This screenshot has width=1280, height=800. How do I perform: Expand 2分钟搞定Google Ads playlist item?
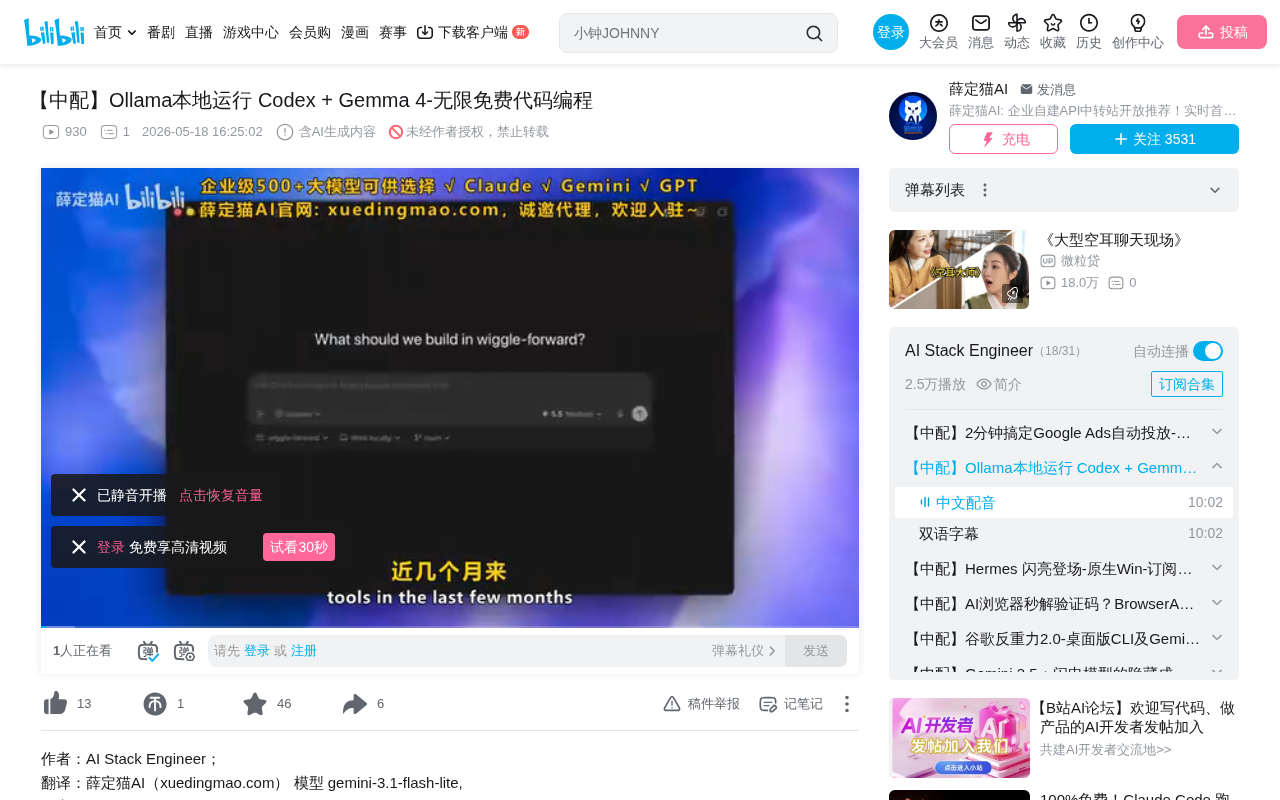coord(1217,431)
